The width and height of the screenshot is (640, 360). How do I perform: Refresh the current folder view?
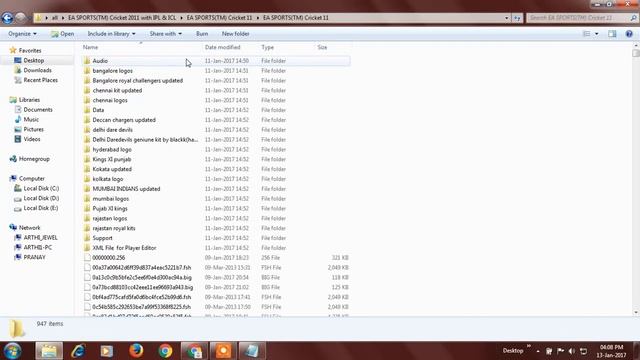[x=517, y=18]
